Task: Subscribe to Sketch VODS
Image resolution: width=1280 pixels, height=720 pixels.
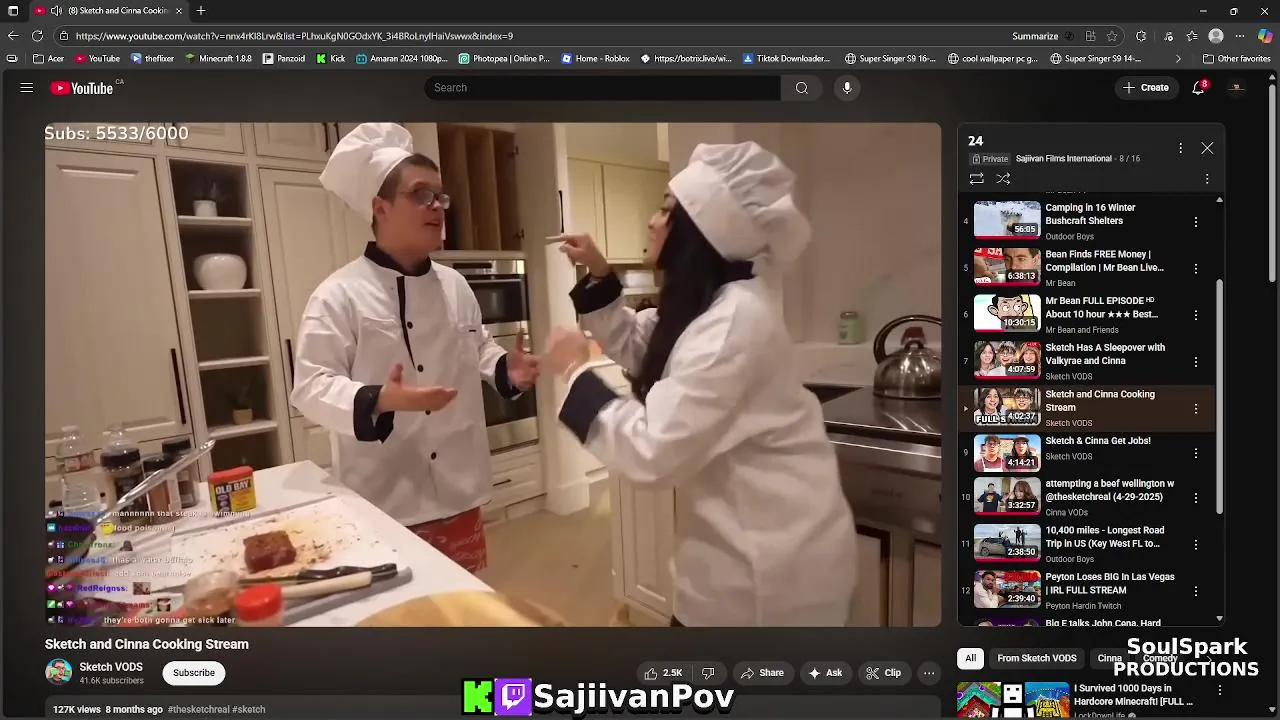Action: pyautogui.click(x=194, y=673)
